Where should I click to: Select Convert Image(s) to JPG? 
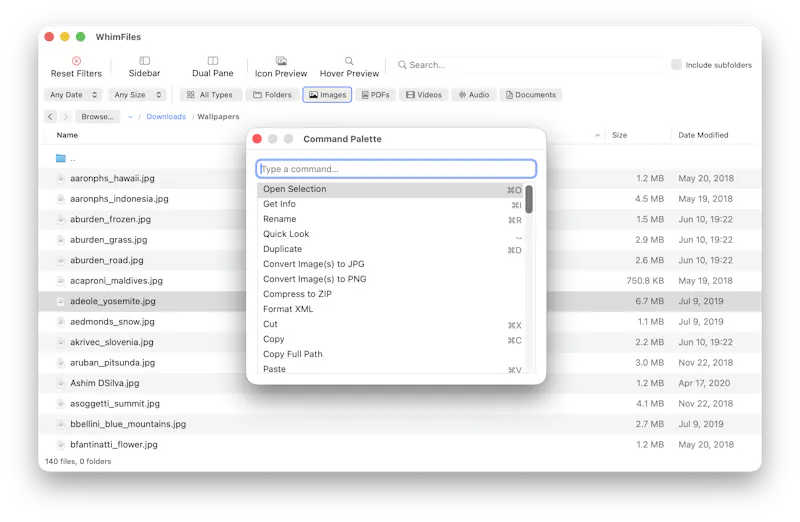(x=391, y=264)
